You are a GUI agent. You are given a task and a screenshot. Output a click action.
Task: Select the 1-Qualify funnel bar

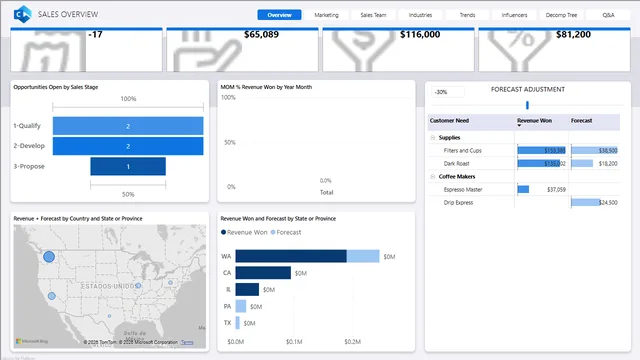128,126
